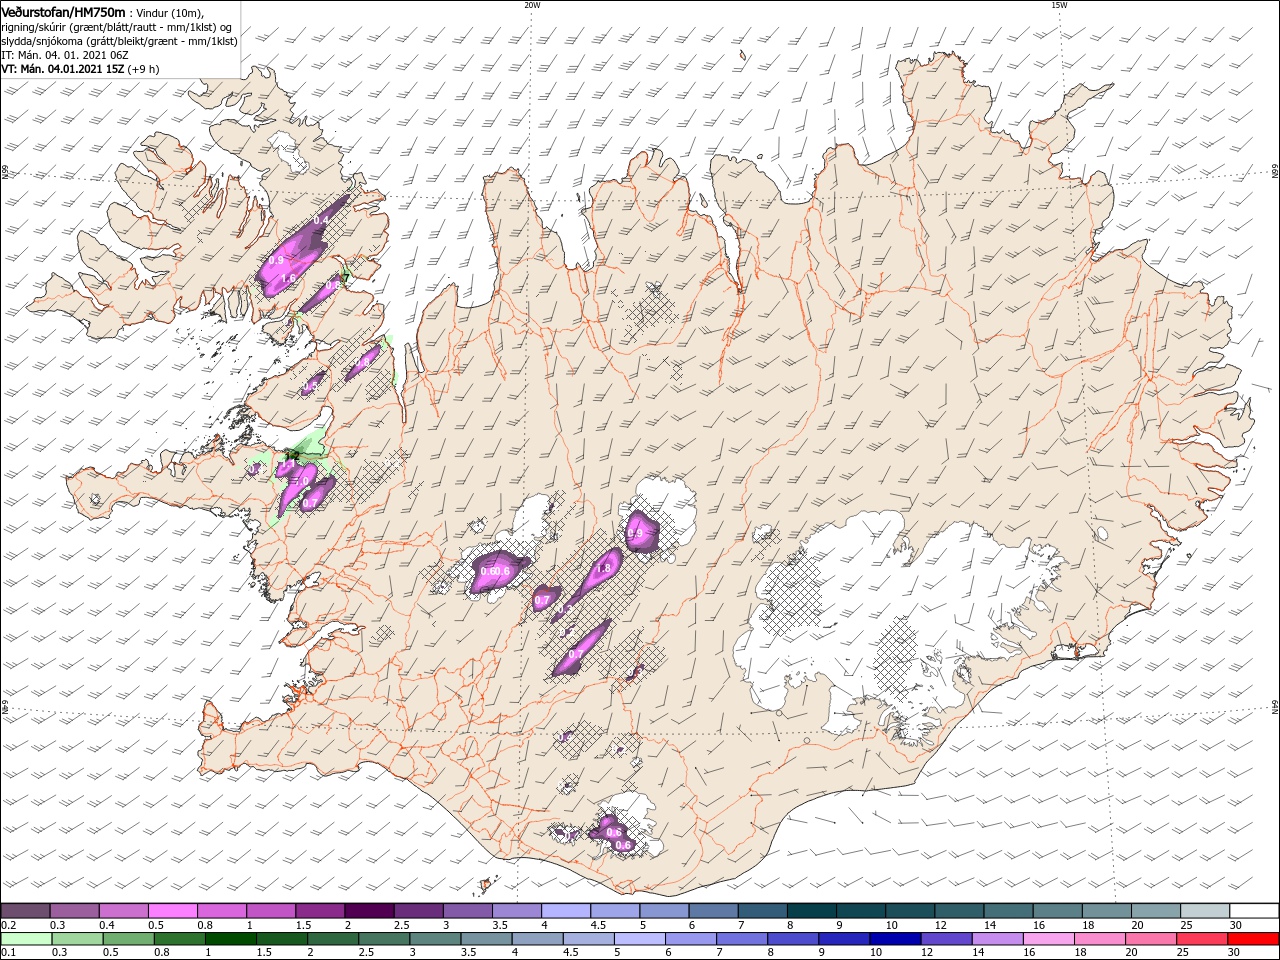Click the purple 12 swatch, rain scale
This screenshot has height=960, width=1280.
[x=946, y=939]
